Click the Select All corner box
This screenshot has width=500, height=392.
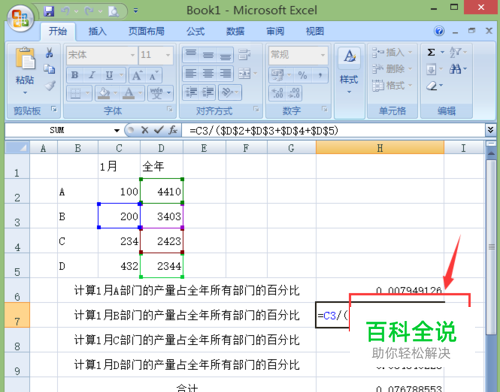coord(17,148)
